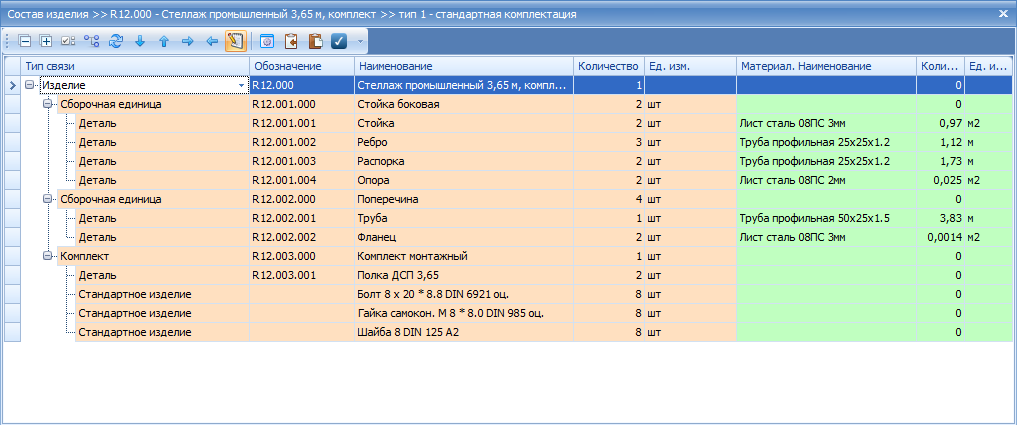1017x425 pixels.
Task: Select Стандартное изделие row with Шайба
Action: tap(162, 333)
